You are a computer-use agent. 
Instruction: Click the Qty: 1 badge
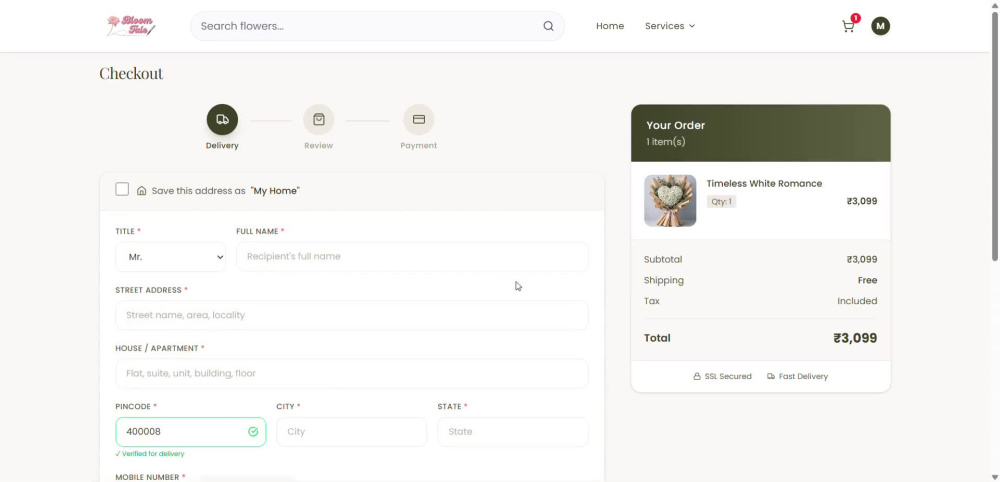click(721, 201)
